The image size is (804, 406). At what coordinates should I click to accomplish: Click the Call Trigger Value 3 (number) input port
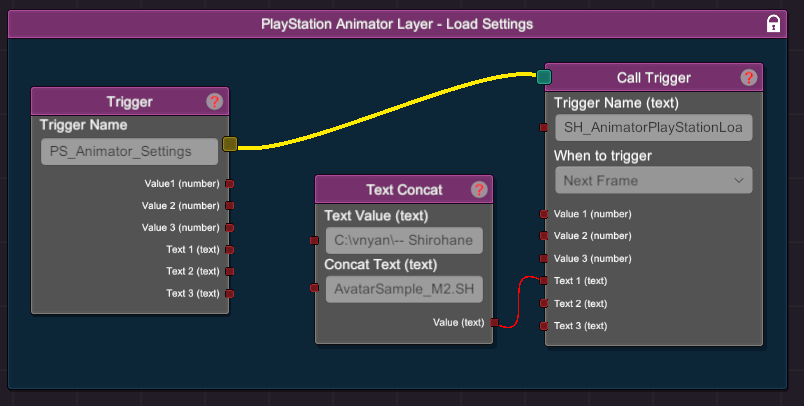[x=544, y=258]
